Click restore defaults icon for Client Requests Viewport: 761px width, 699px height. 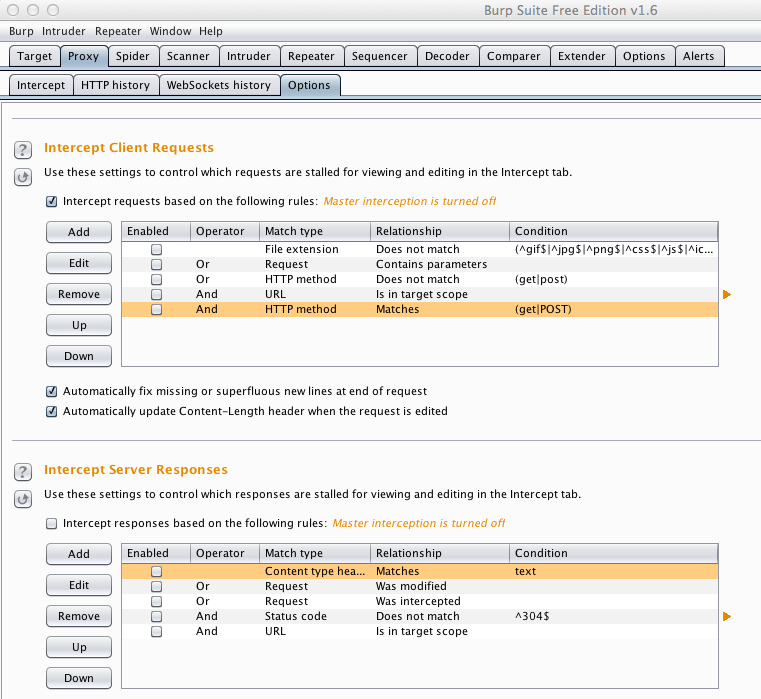coord(23,177)
